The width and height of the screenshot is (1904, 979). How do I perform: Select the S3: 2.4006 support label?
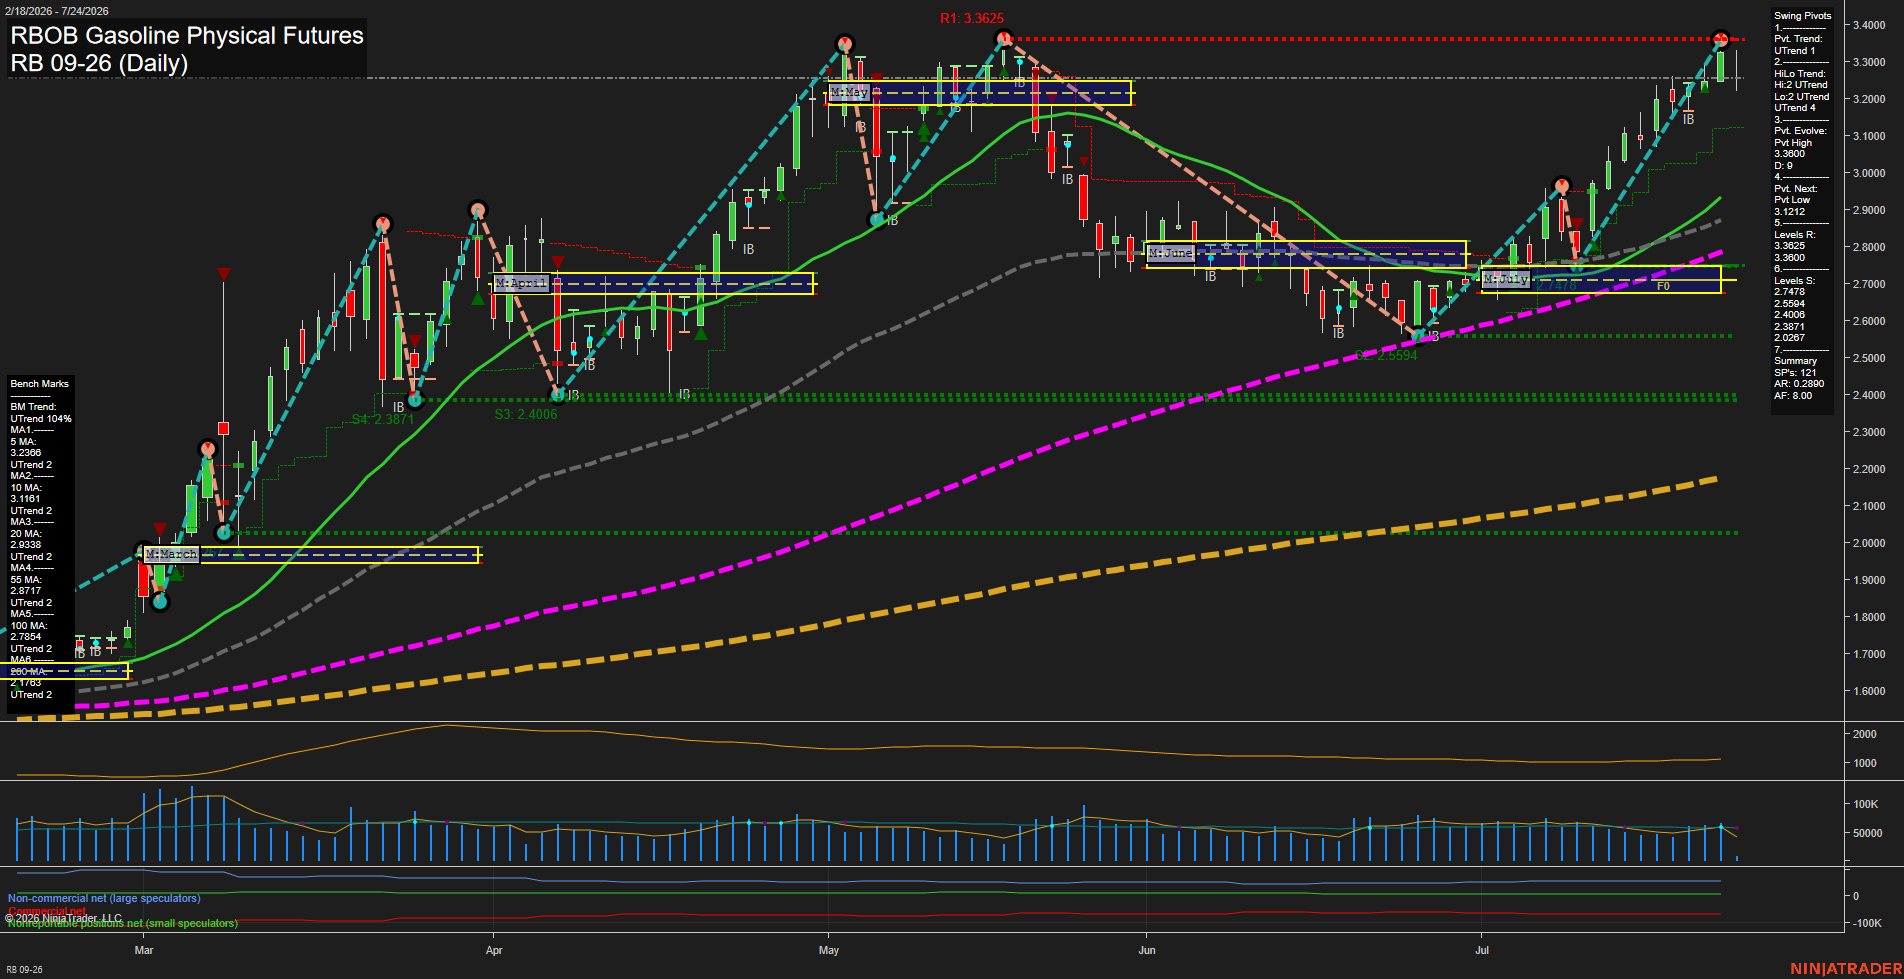click(526, 414)
